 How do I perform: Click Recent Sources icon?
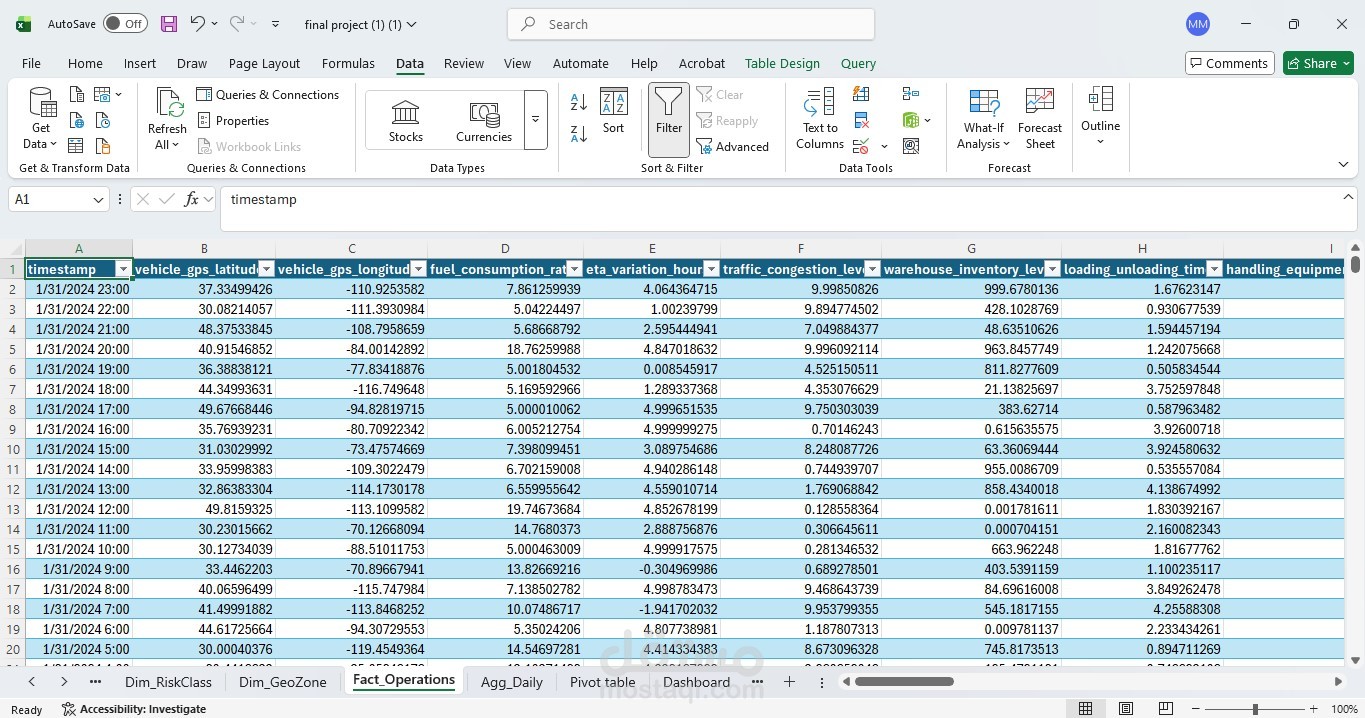coord(103,121)
